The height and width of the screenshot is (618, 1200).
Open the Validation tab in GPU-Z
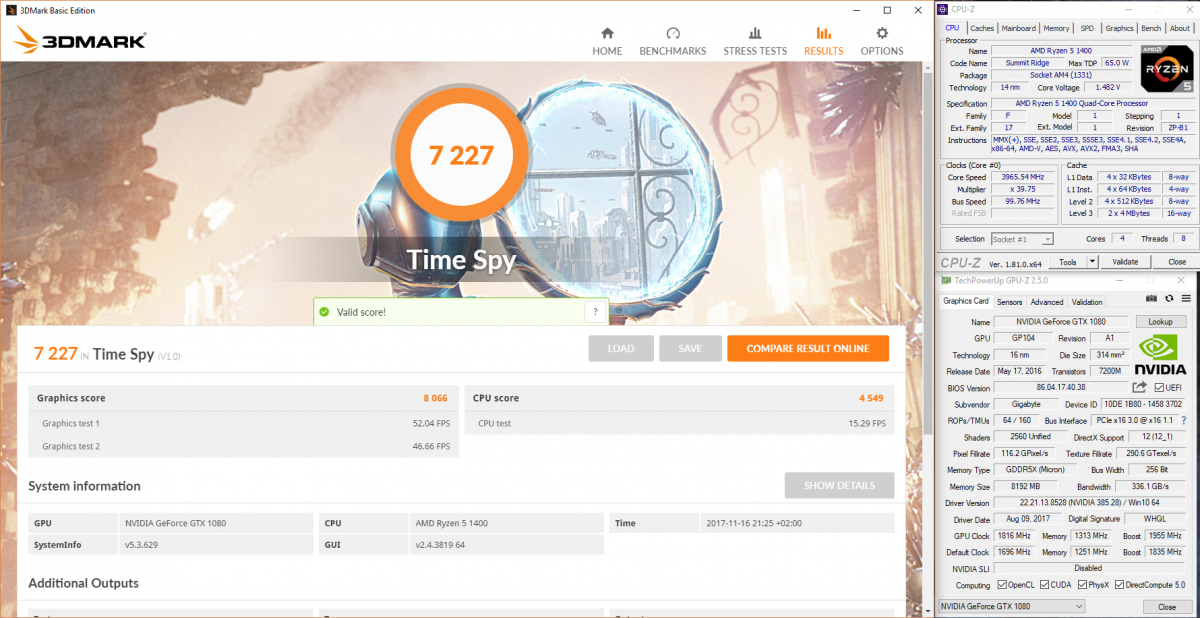1087,302
